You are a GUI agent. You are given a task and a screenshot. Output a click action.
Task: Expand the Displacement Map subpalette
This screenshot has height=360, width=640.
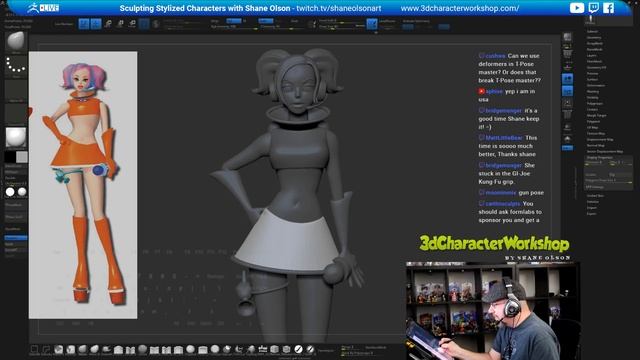[600, 140]
